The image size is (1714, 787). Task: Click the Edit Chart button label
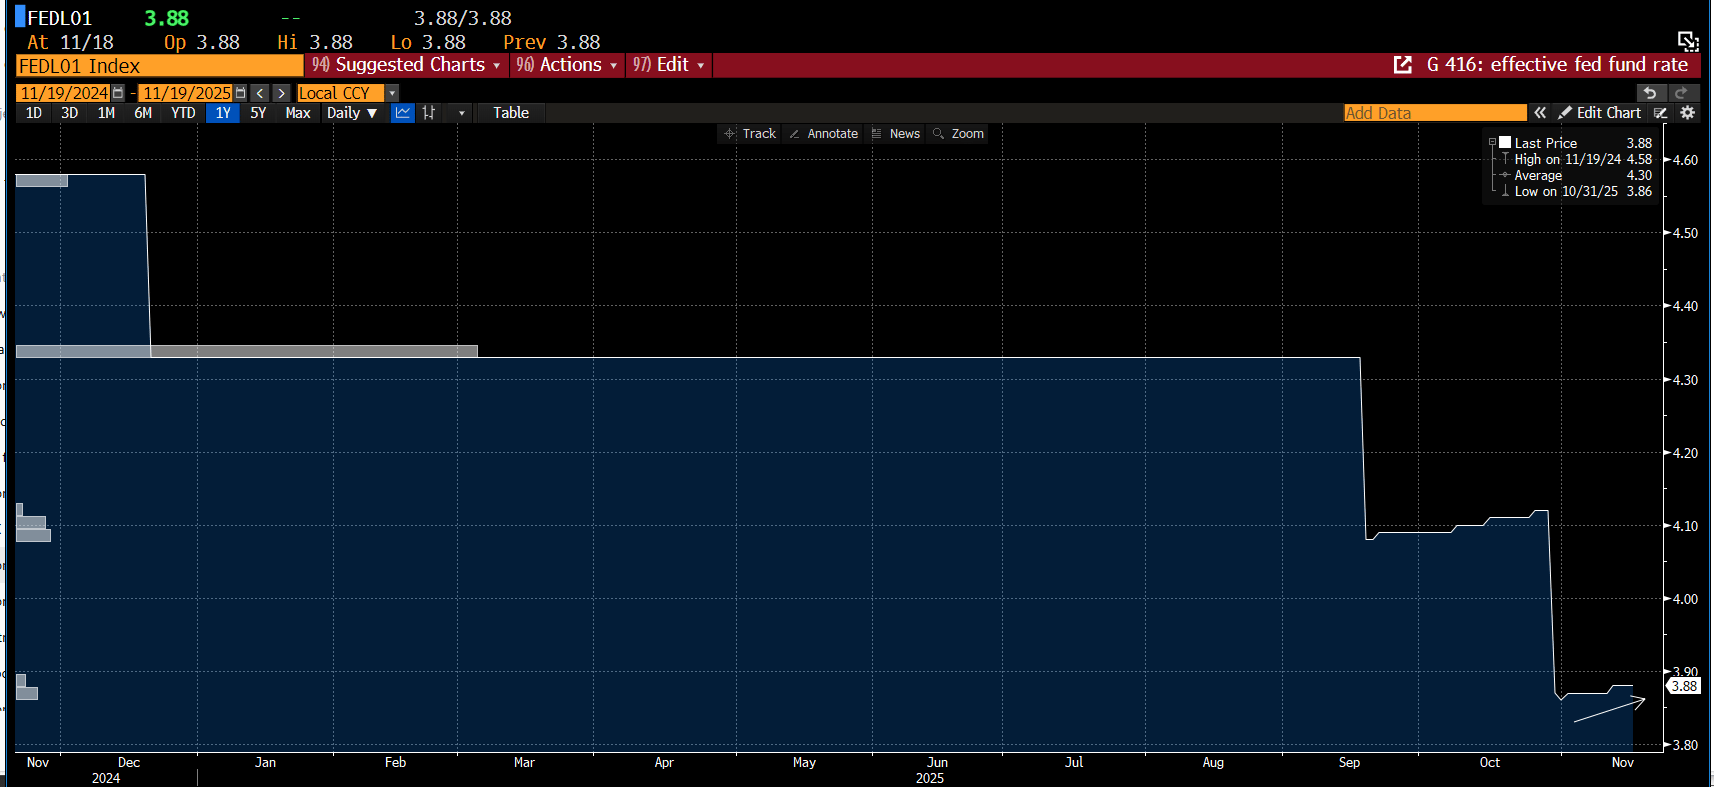[1609, 113]
